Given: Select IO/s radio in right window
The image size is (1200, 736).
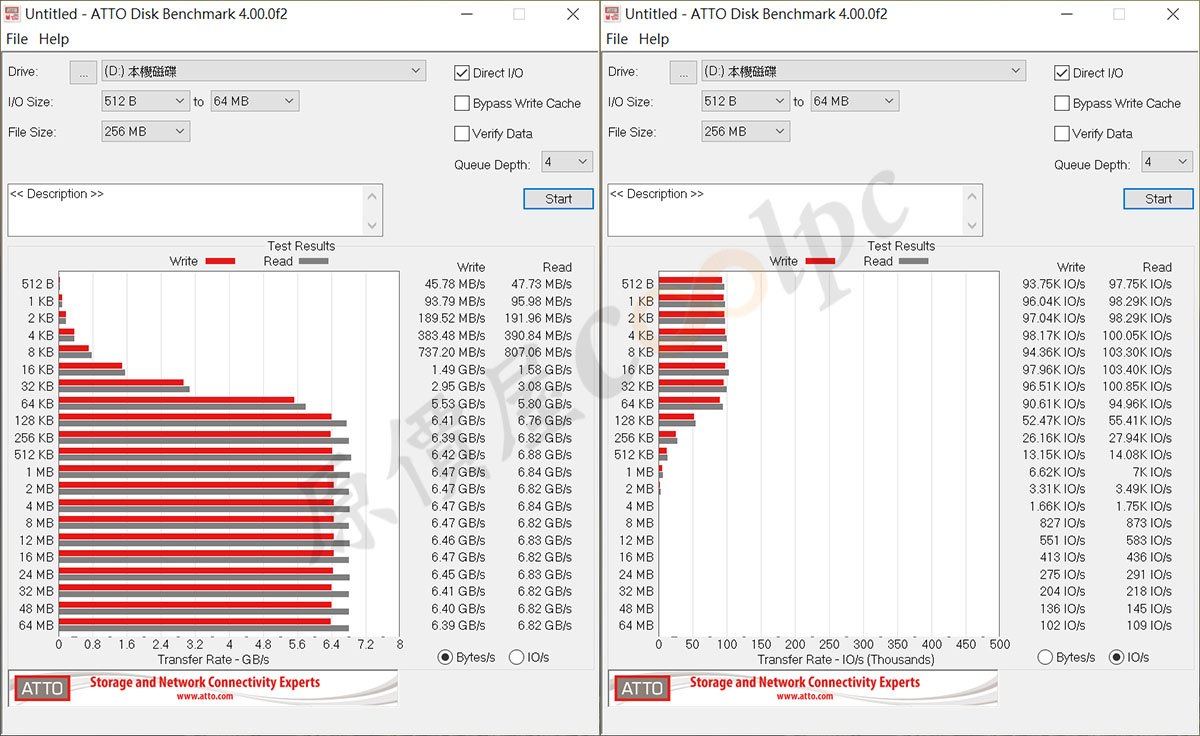Looking at the screenshot, I should 1117,657.
